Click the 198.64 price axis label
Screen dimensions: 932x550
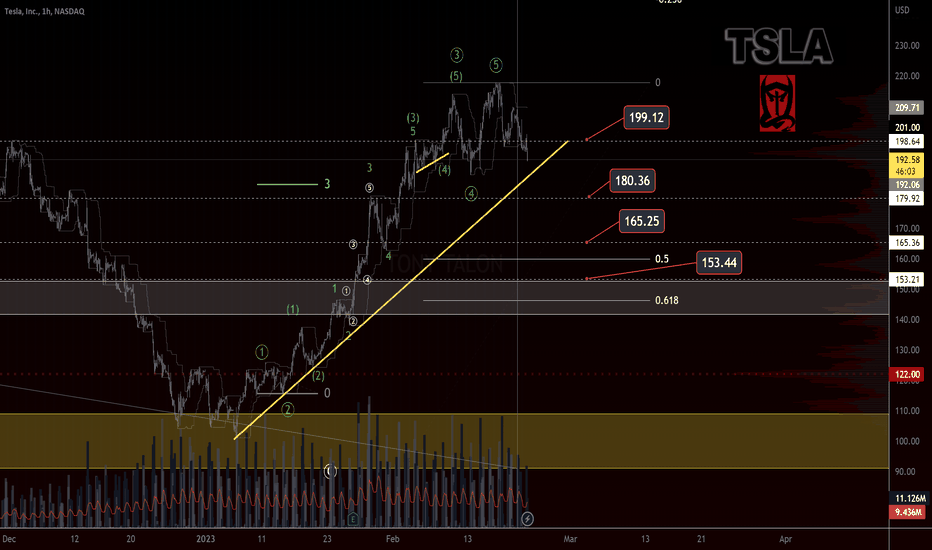(907, 142)
